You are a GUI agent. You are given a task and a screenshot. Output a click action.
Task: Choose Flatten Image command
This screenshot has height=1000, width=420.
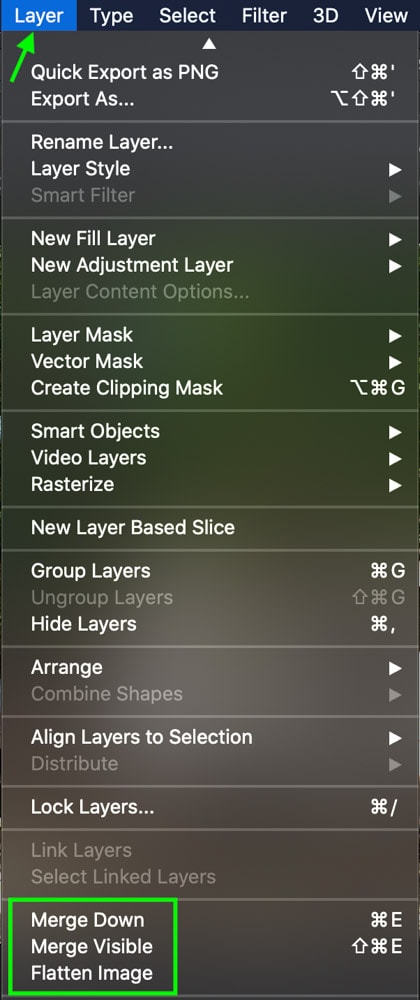pyautogui.click(x=210, y=974)
